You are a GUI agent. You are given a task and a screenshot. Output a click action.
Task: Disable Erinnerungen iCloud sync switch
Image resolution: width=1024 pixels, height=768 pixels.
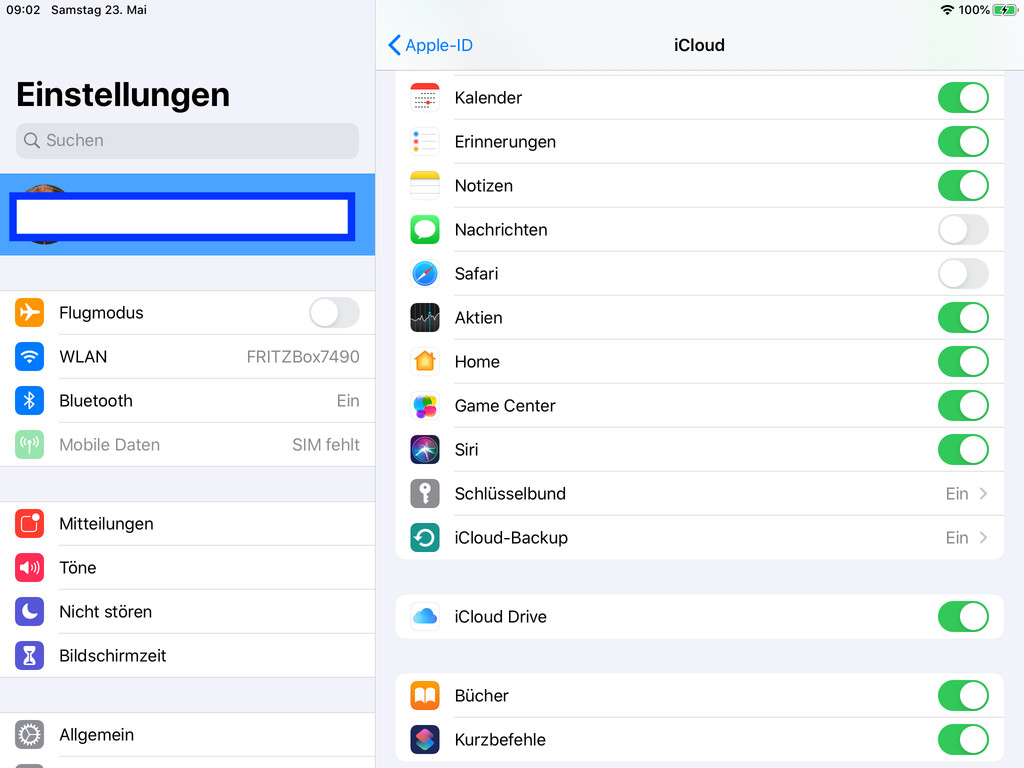963,142
